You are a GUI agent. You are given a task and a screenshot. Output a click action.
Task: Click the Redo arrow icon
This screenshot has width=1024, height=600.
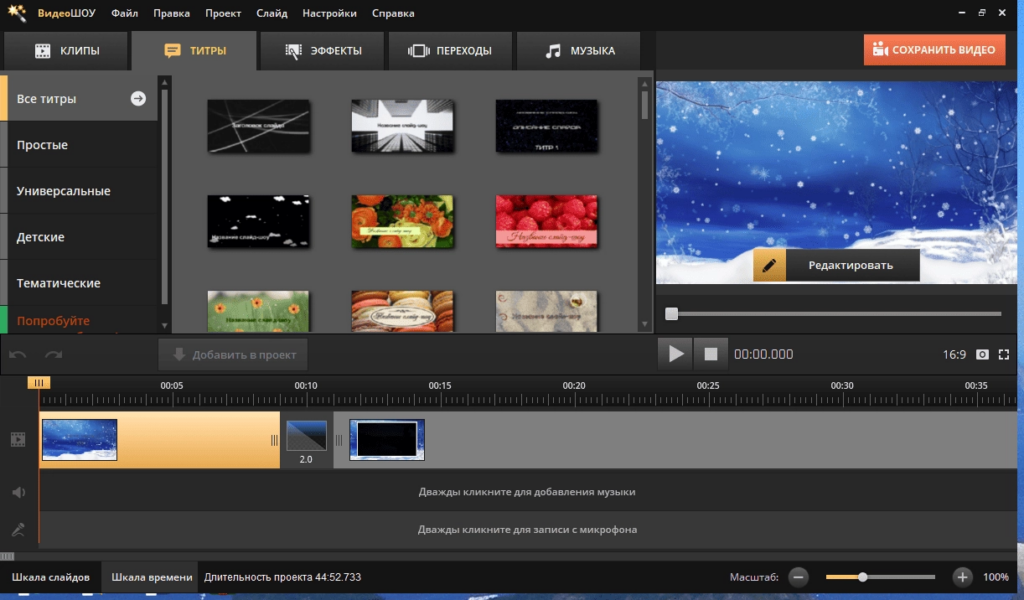coord(54,355)
